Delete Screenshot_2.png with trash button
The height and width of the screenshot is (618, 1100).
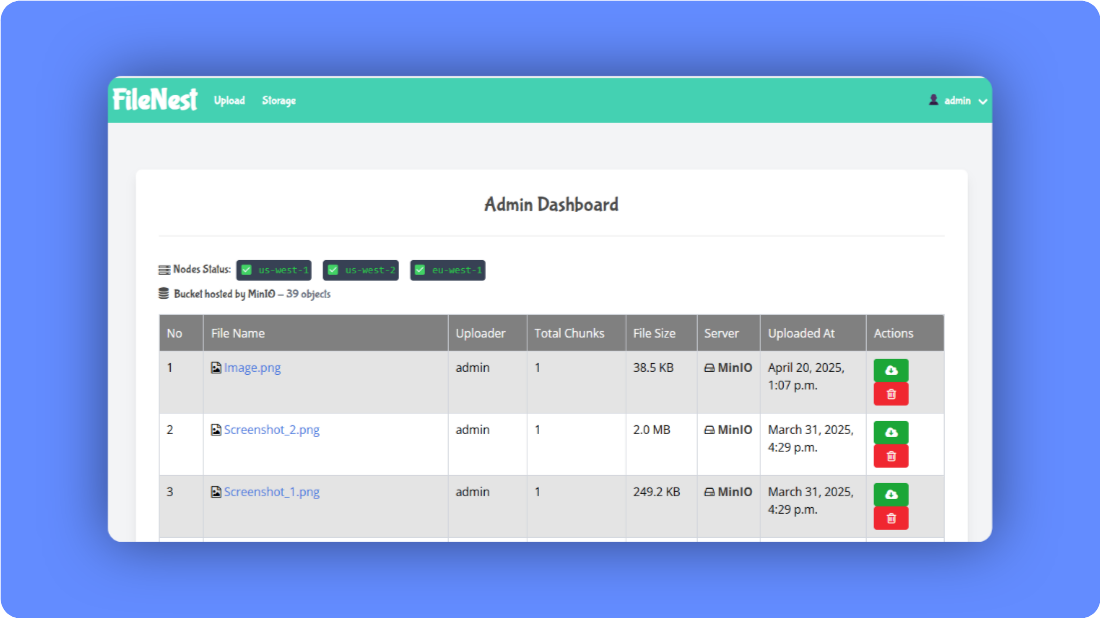pos(891,456)
